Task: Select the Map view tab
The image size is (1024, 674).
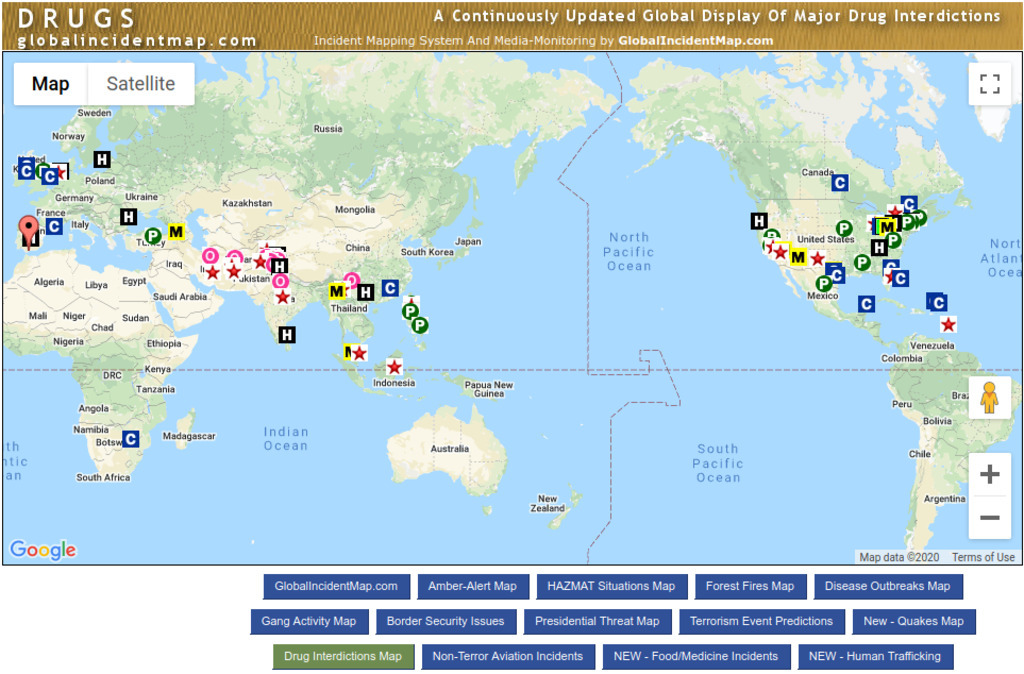Action: click(x=50, y=84)
